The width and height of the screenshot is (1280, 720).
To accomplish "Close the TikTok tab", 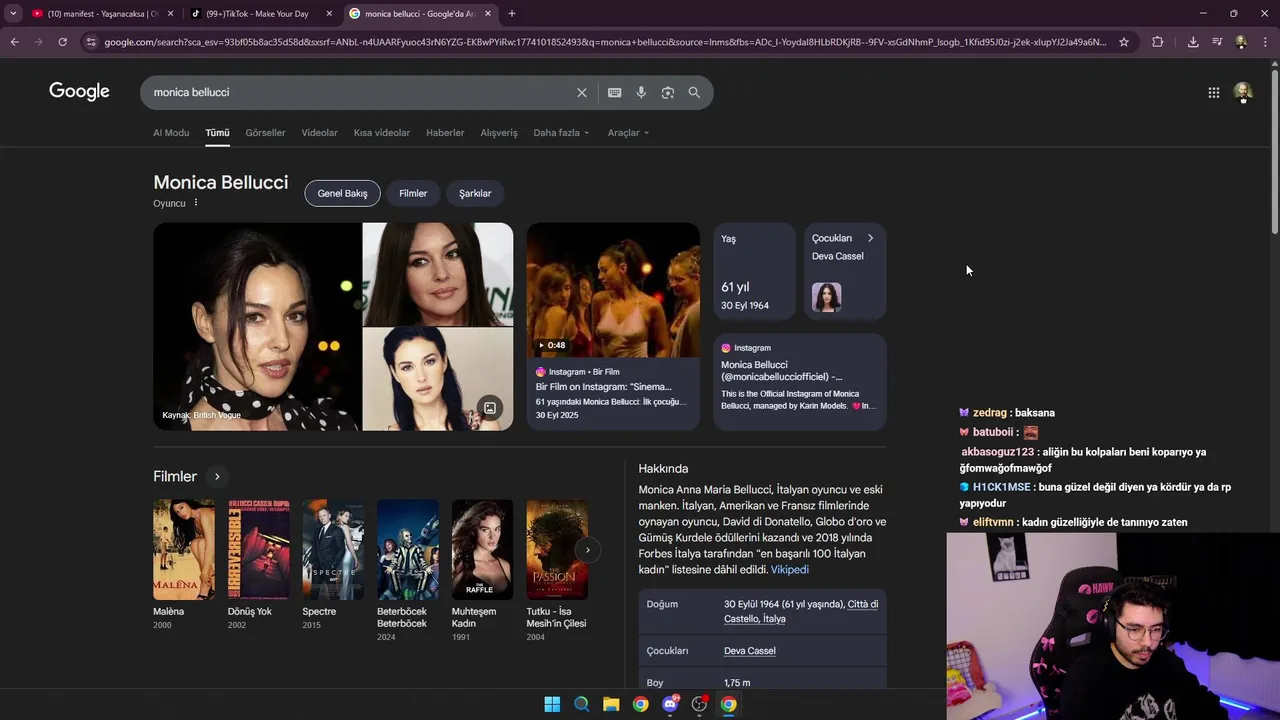I will 329,14.
